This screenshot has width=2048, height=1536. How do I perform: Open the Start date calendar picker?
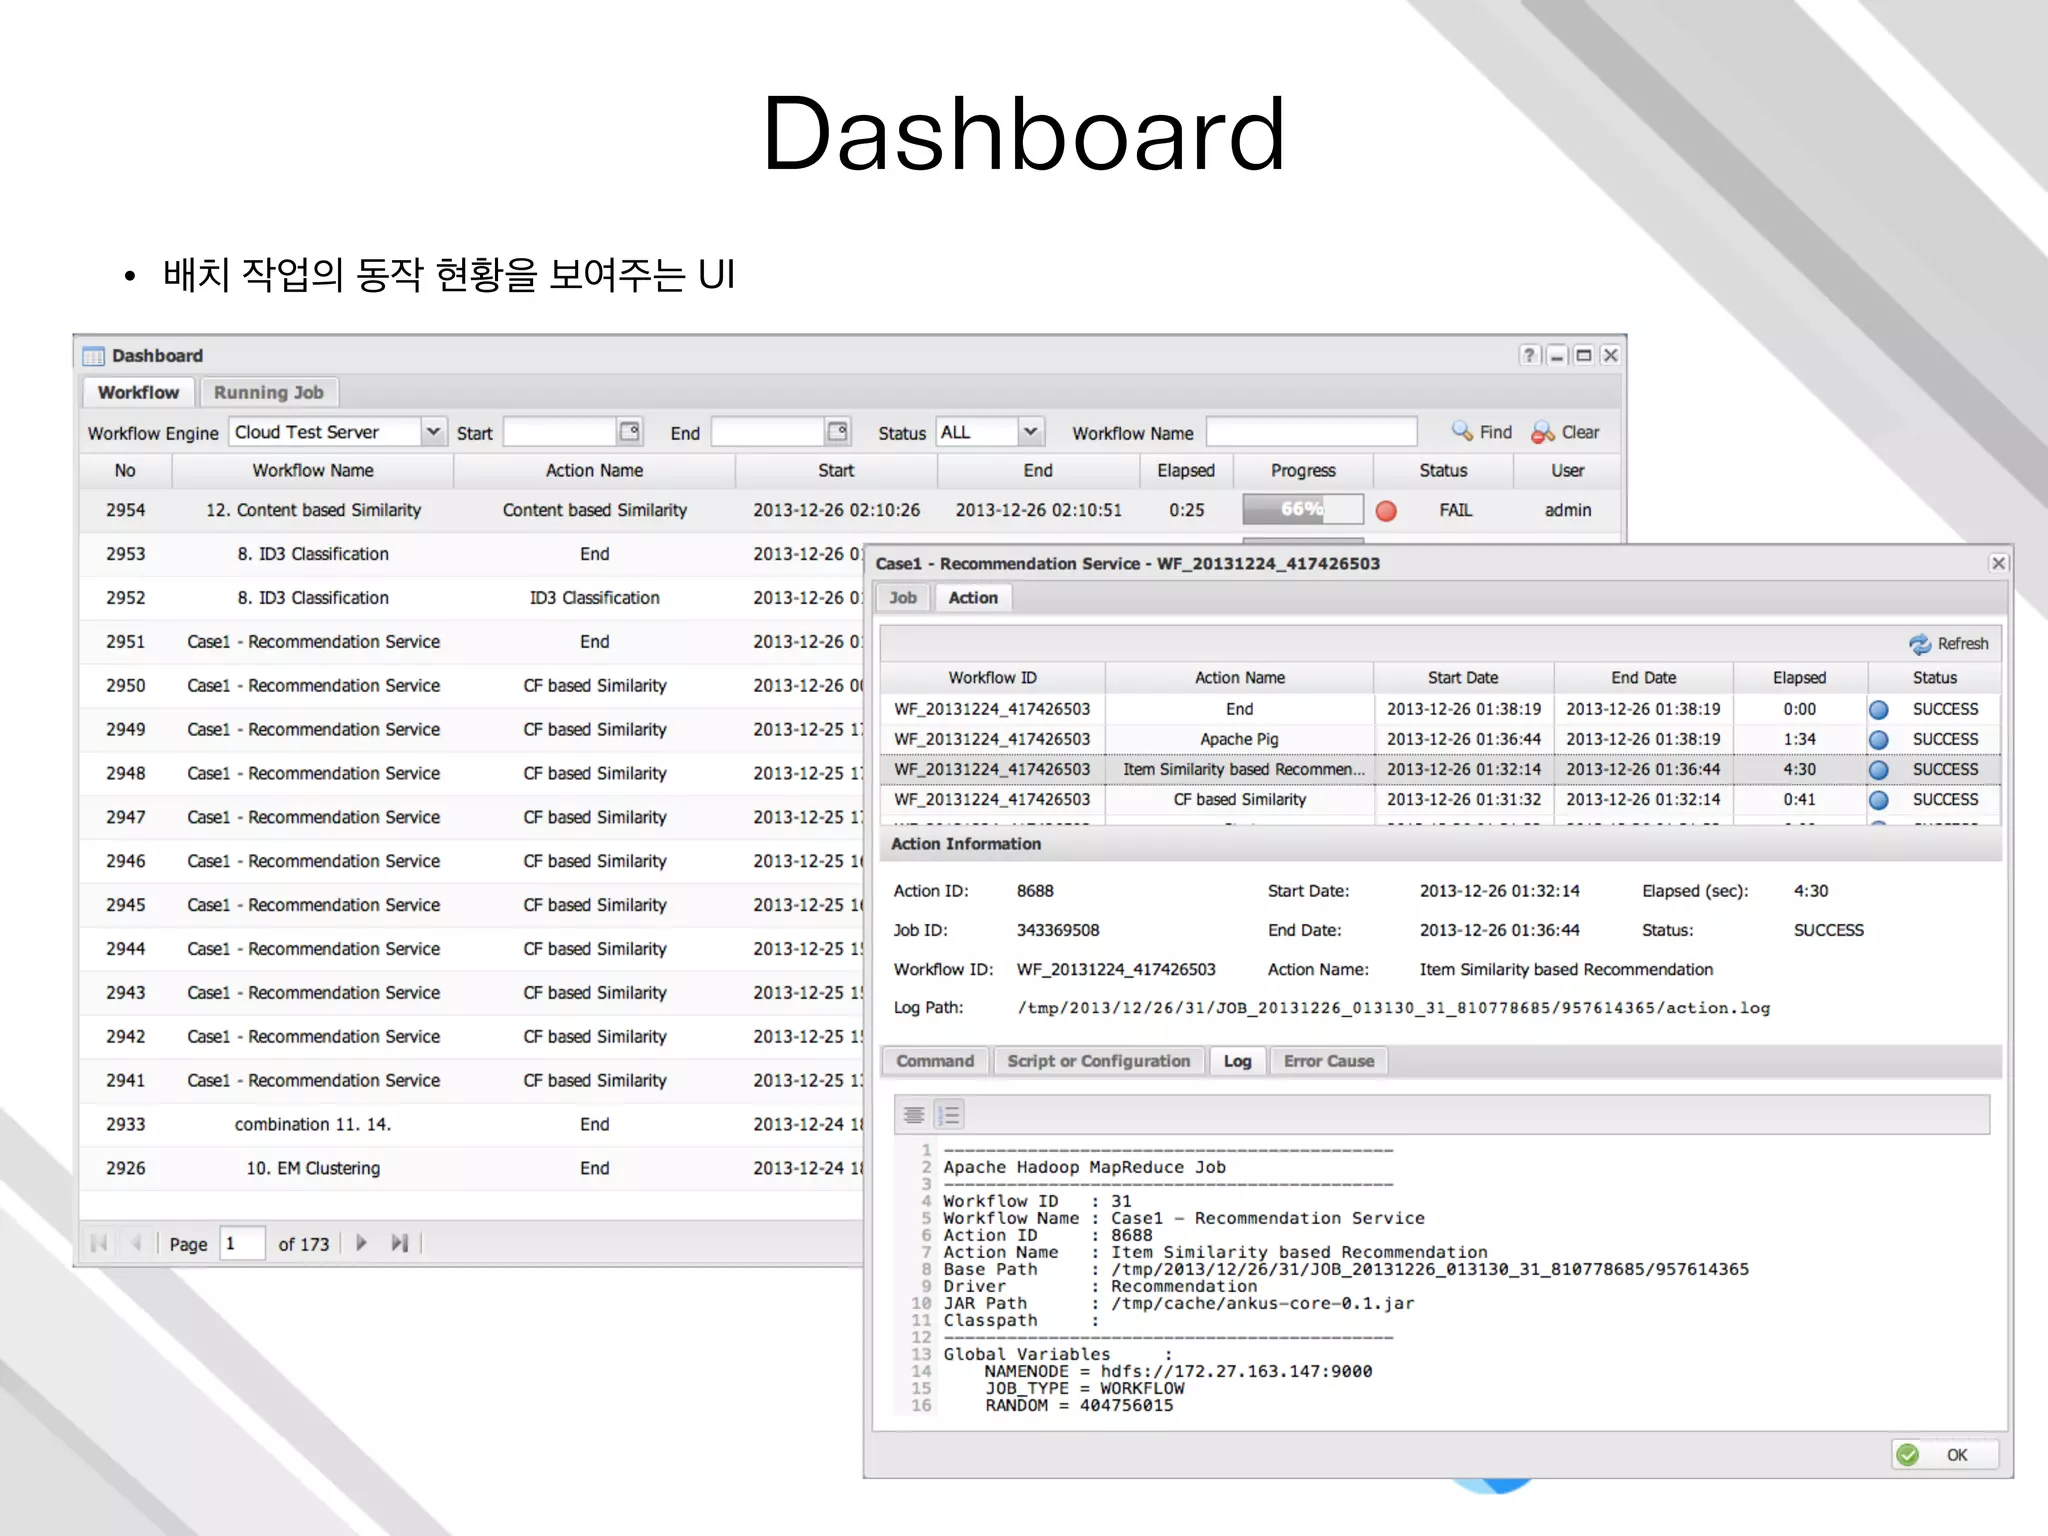point(629,431)
